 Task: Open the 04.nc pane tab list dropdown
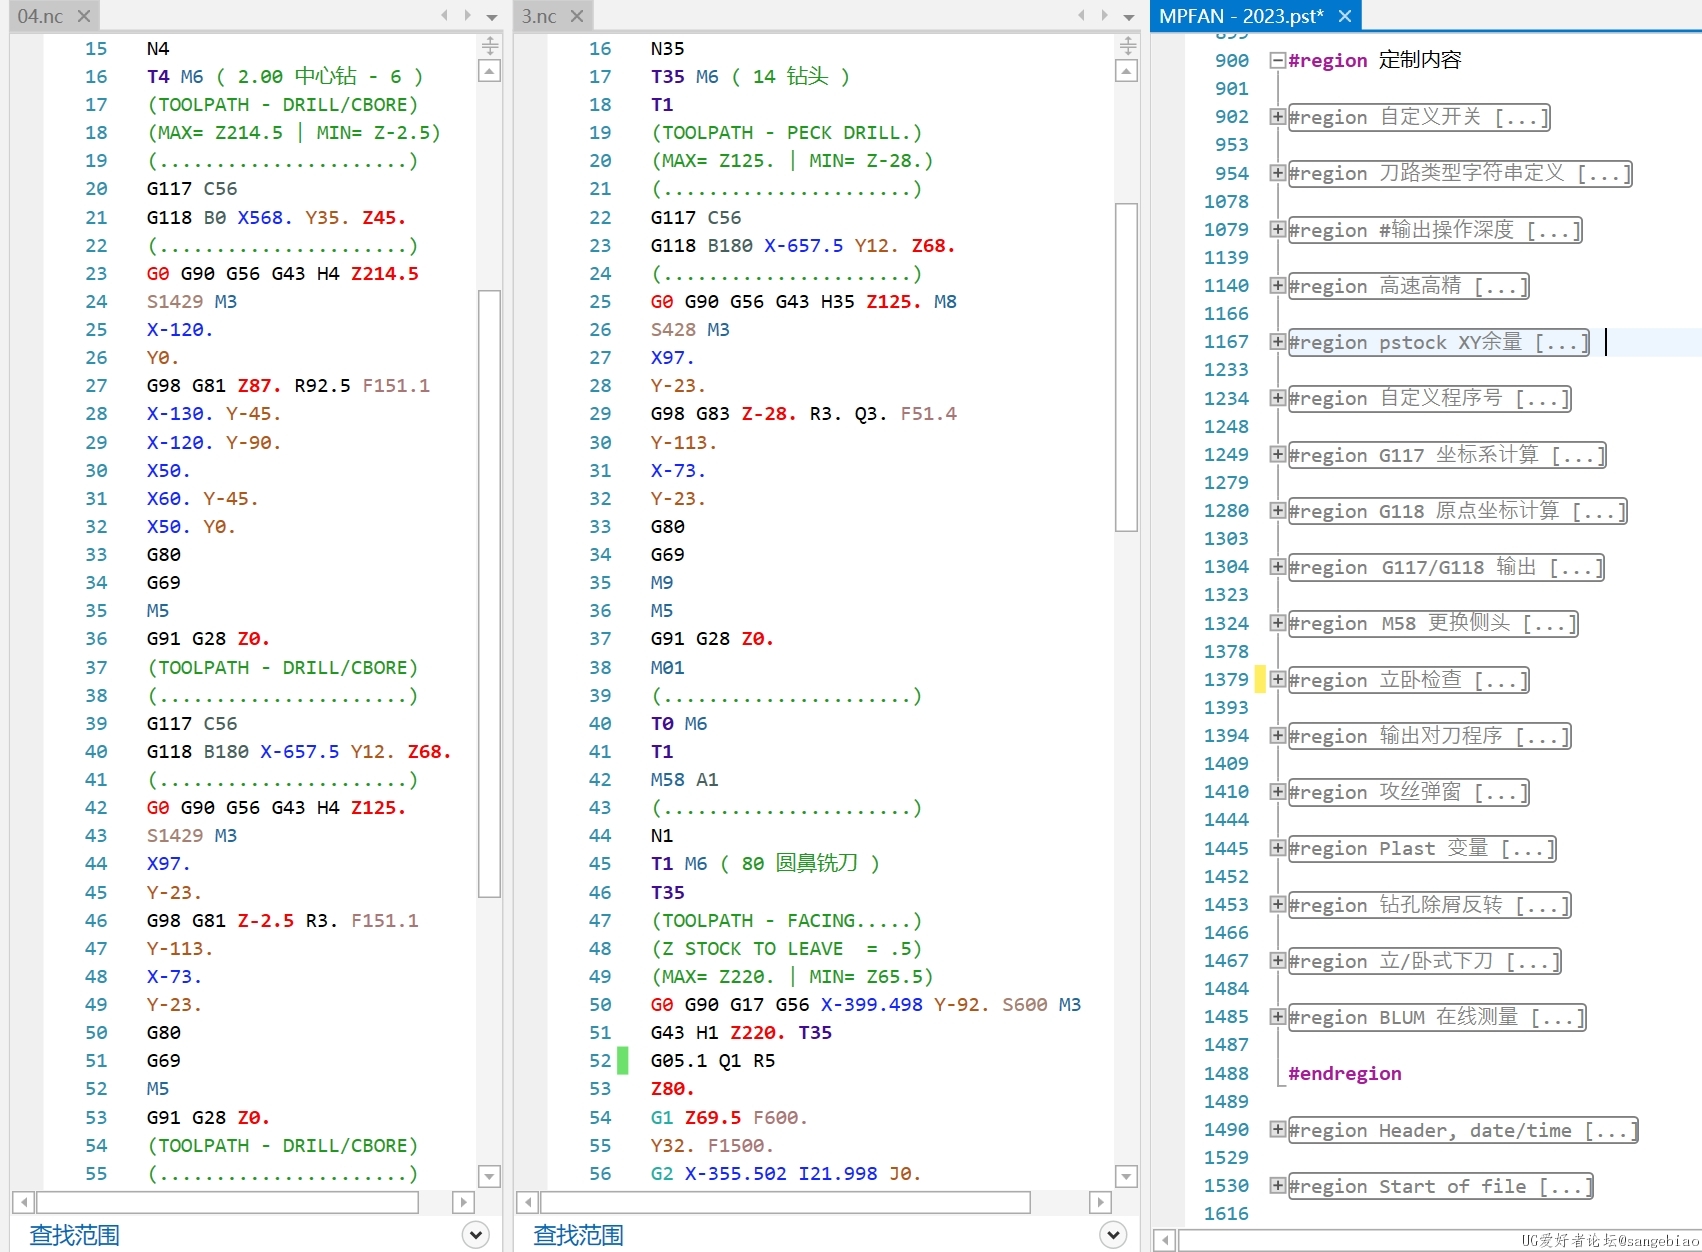coord(492,17)
